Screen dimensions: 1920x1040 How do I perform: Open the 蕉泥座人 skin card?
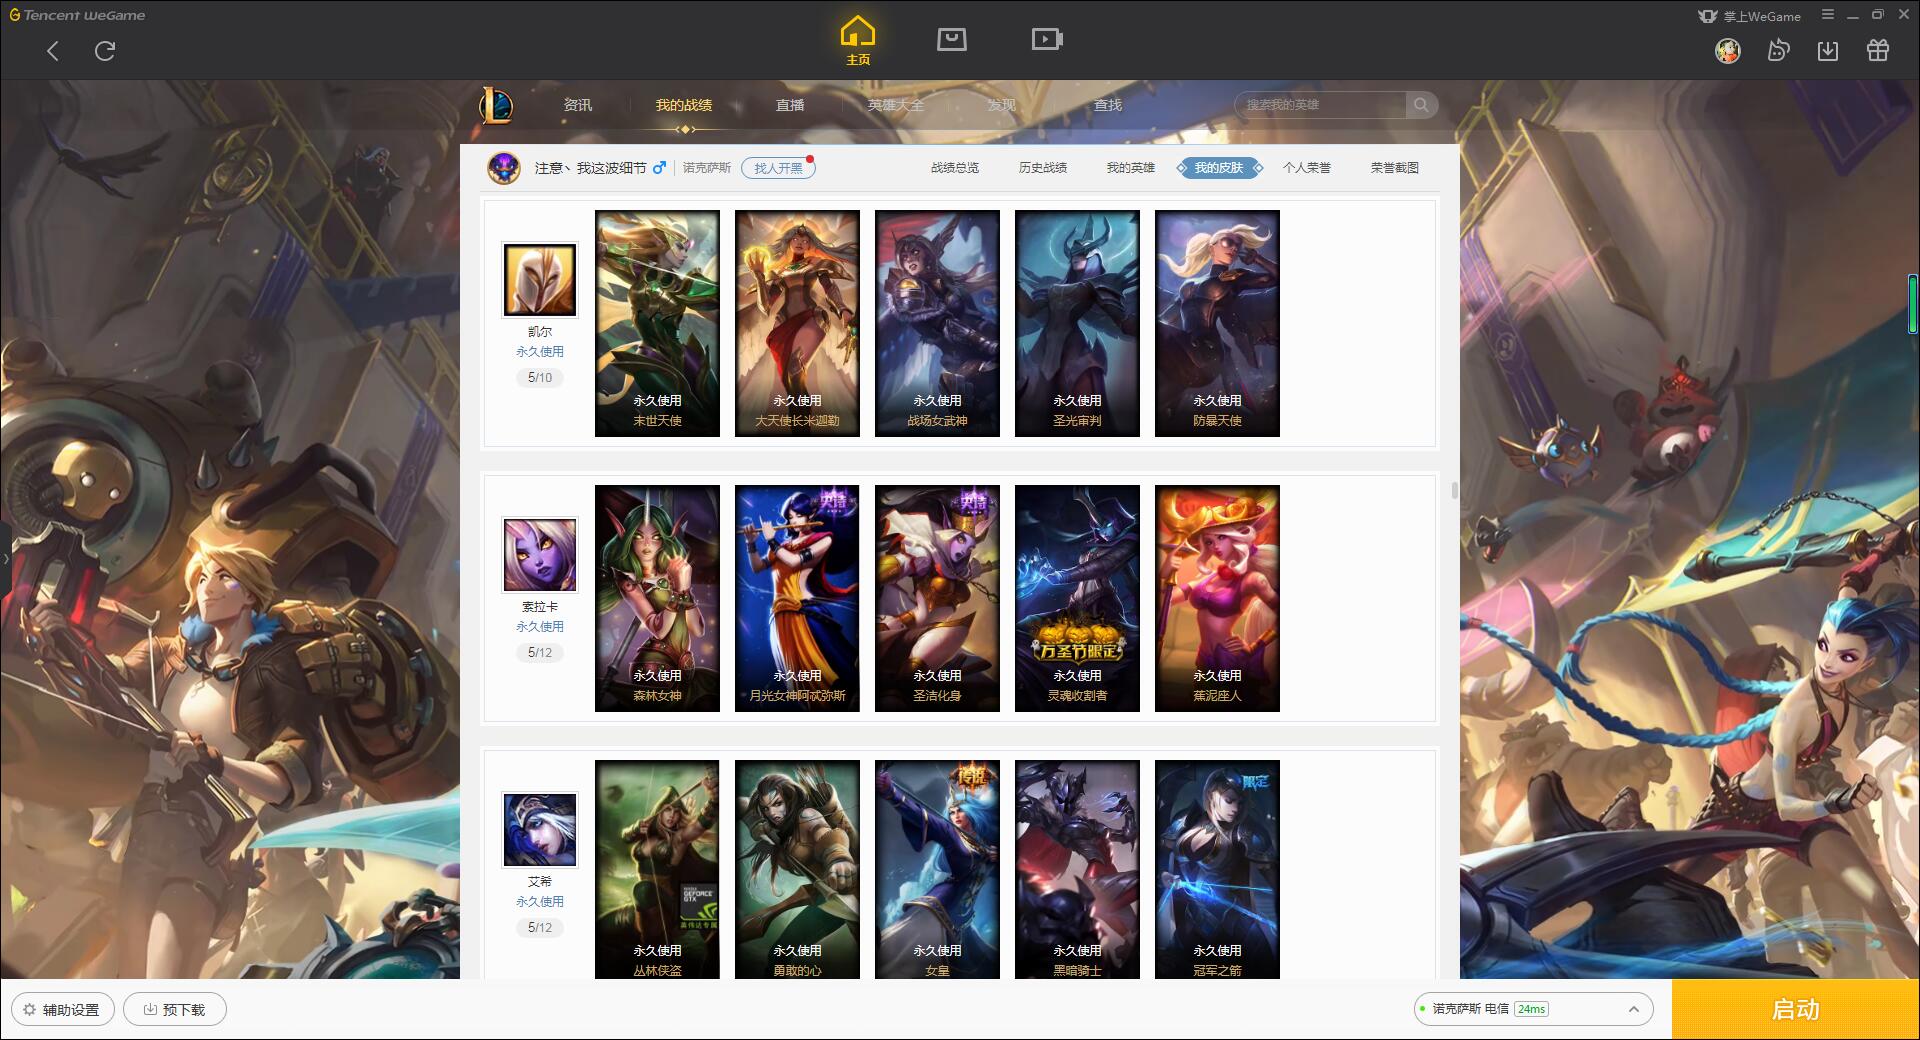[1217, 598]
